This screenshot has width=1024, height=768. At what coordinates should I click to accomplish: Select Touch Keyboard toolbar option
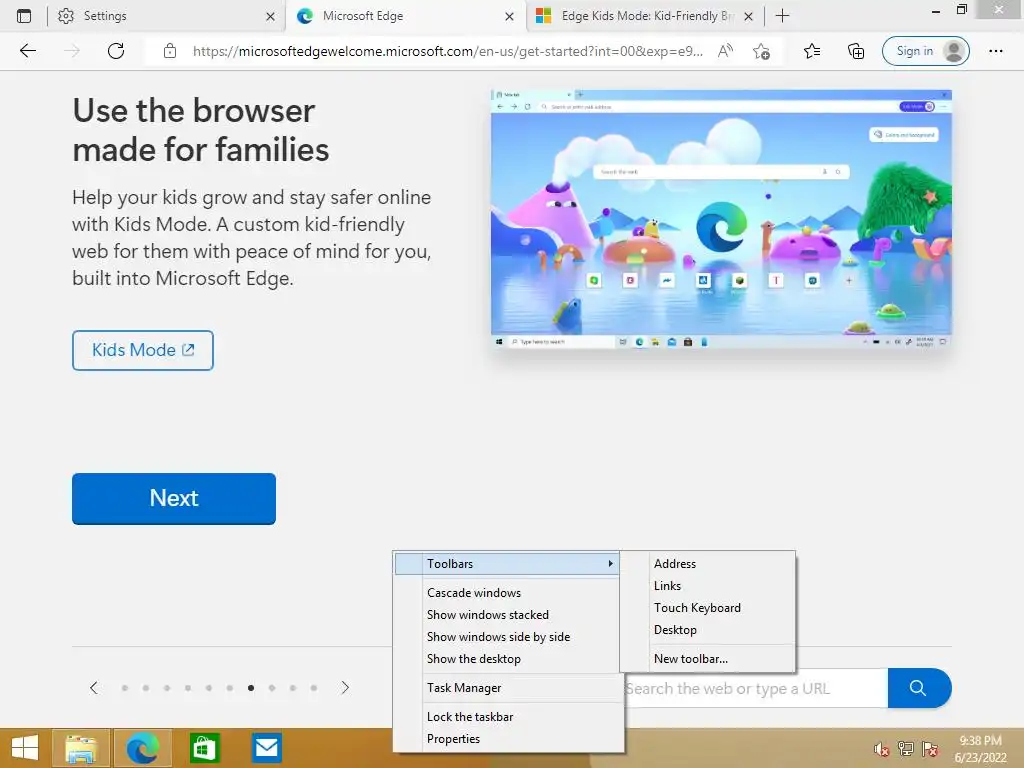pos(708,608)
